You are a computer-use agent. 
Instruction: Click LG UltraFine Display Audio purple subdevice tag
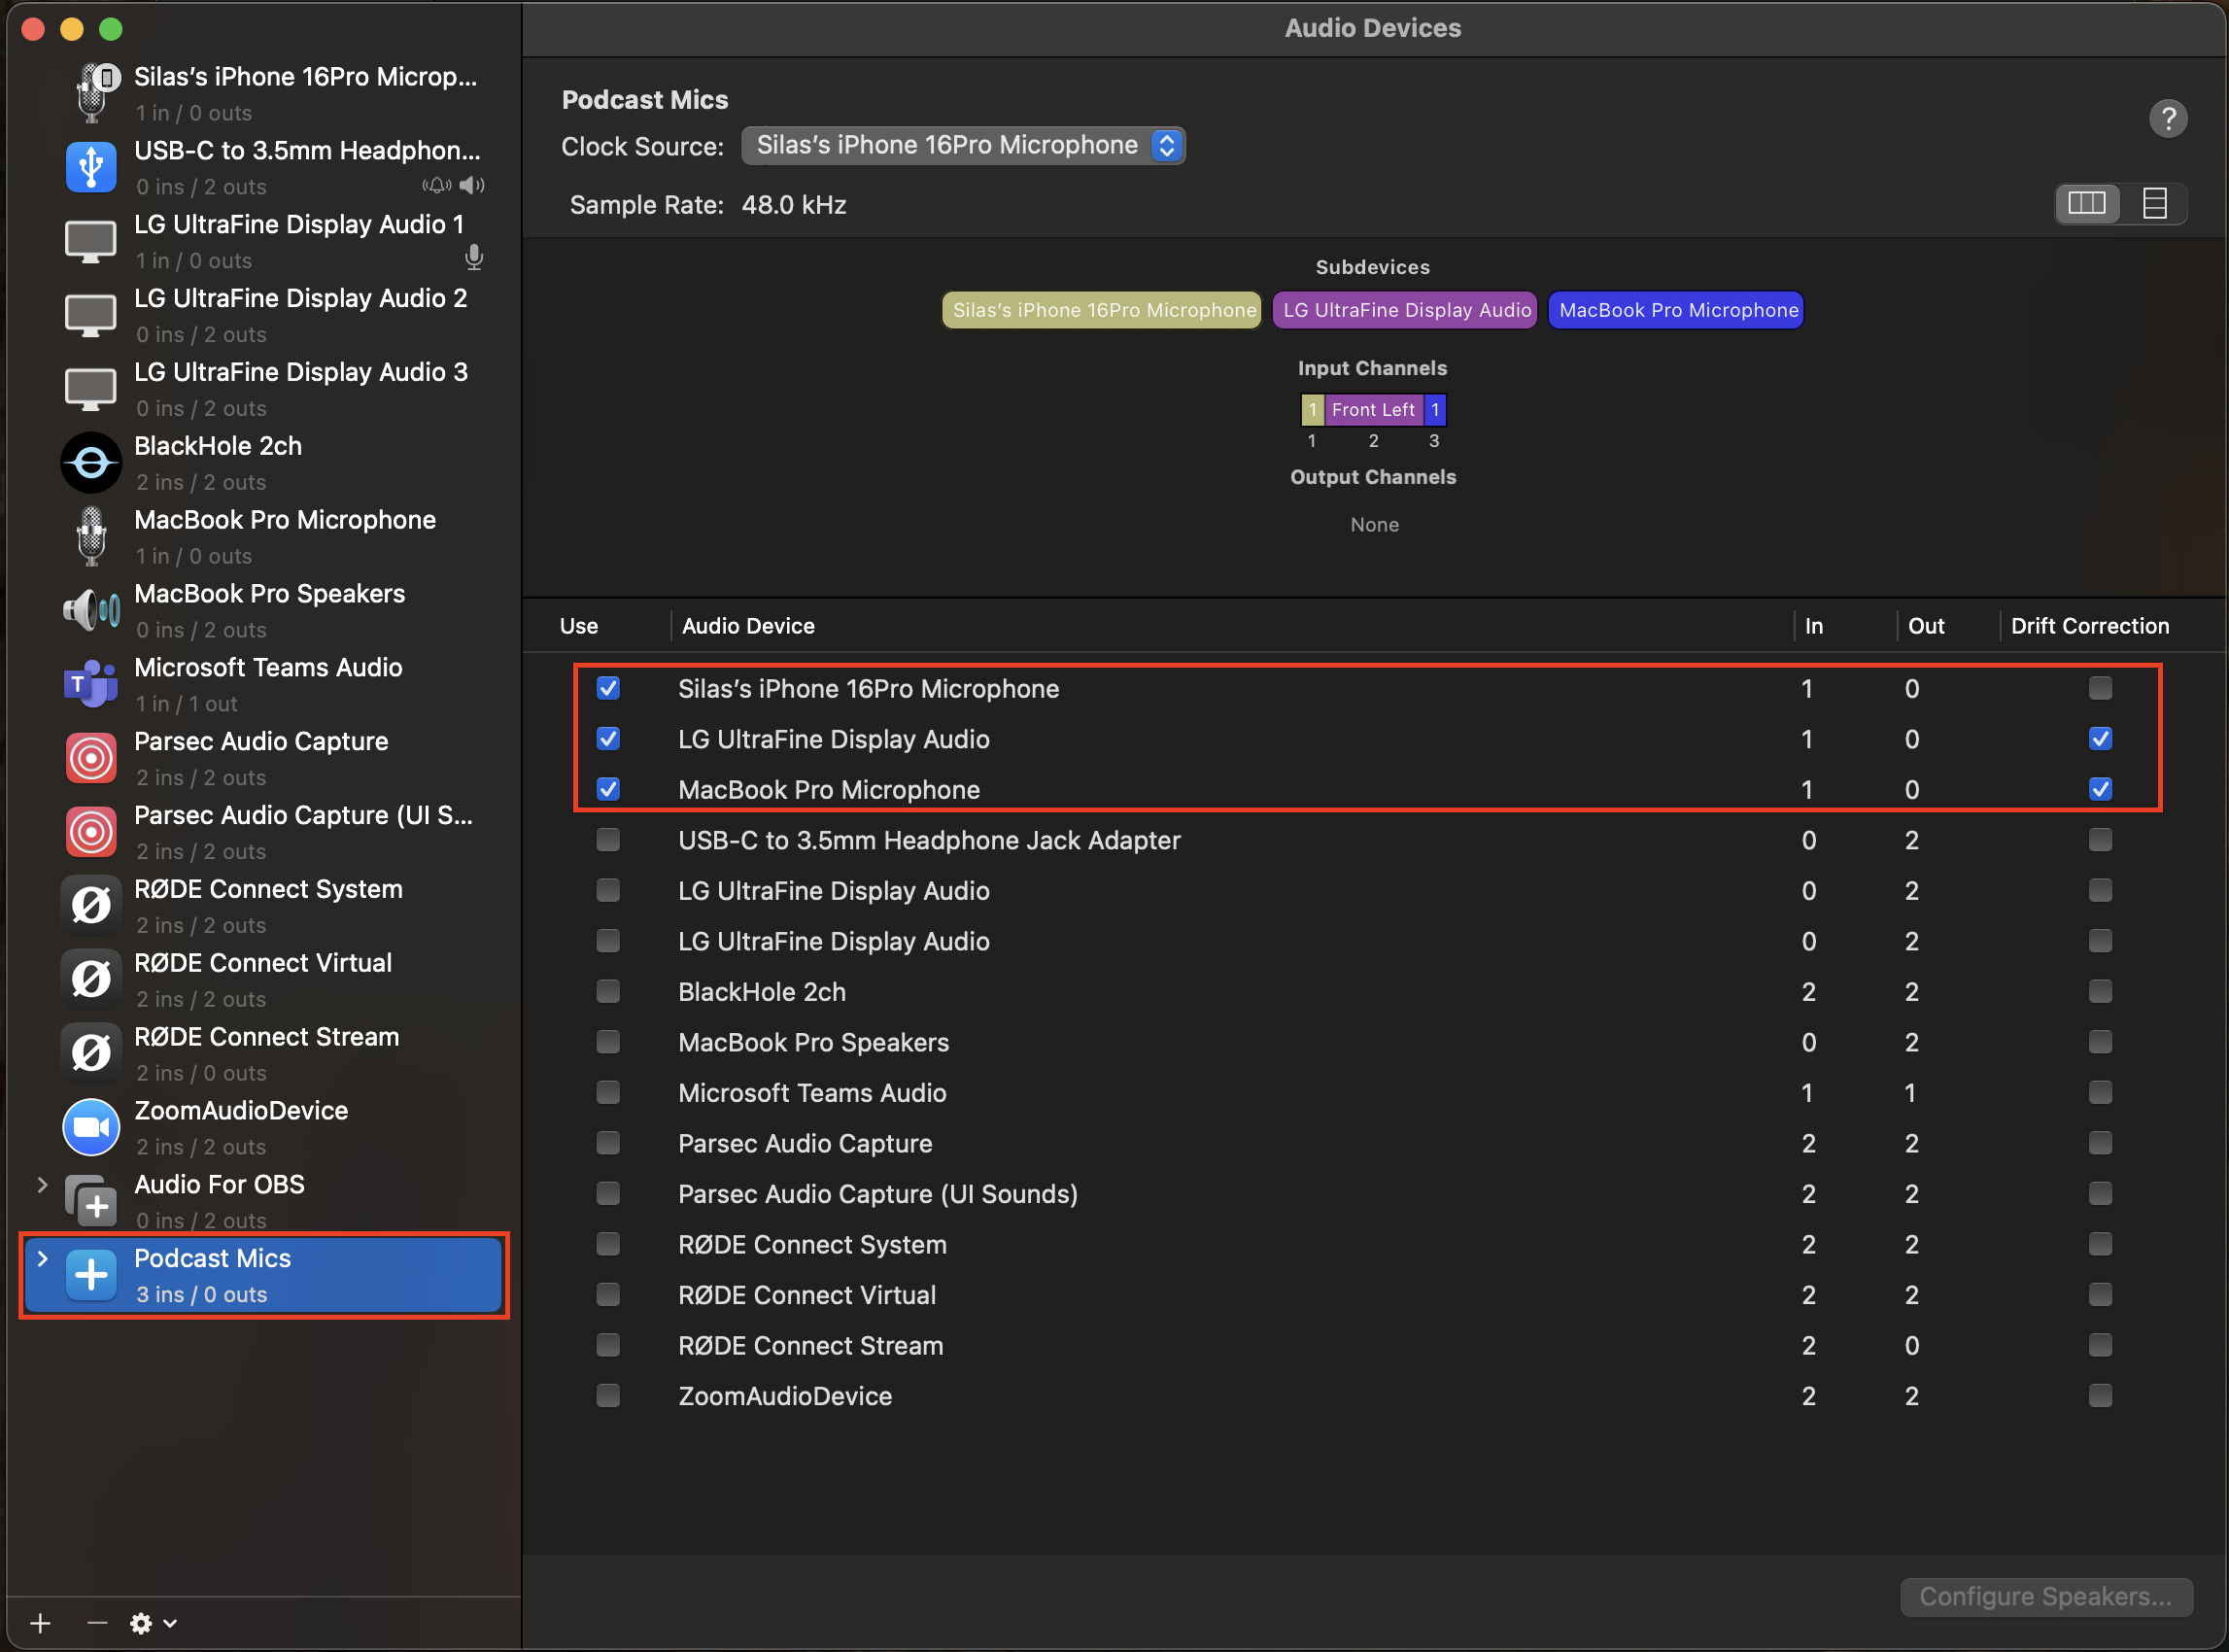click(1406, 310)
